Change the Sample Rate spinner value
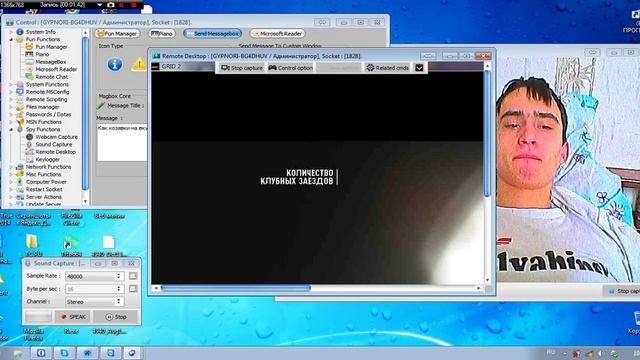The width and height of the screenshot is (640, 360). [x=118, y=276]
